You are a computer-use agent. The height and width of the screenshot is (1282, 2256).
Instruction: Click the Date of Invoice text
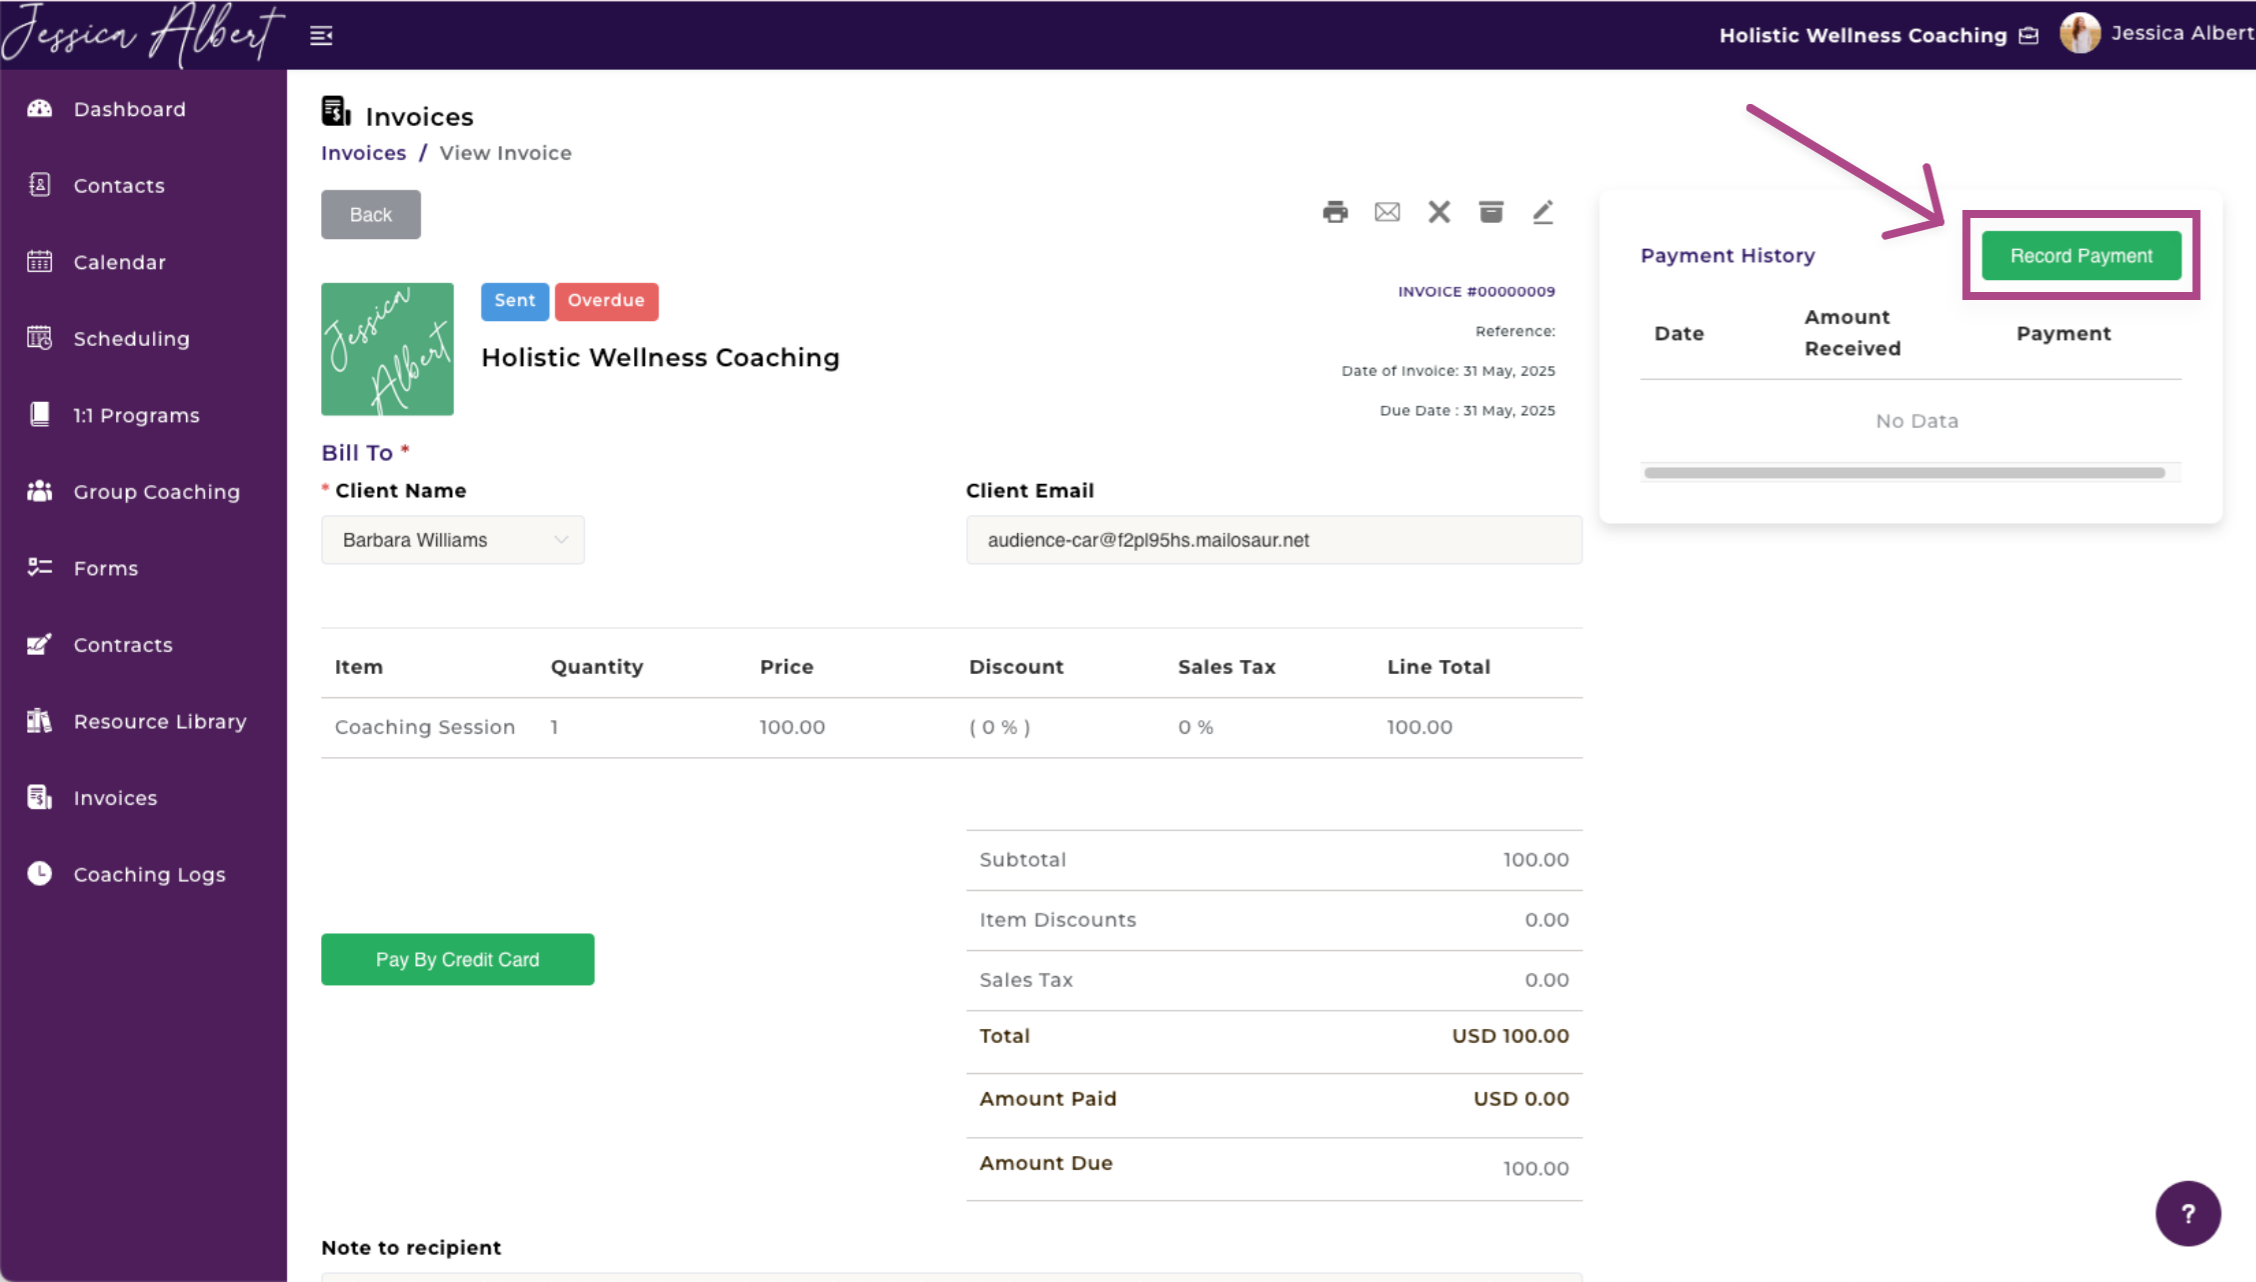[1448, 370]
